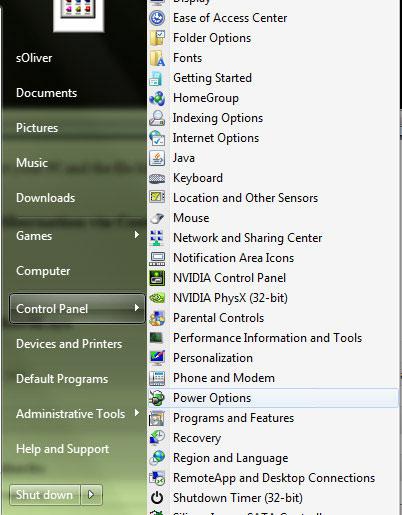Image resolution: width=402 pixels, height=515 pixels.
Task: Click the RemoteApp and Desktop Connections icon
Action: coord(157,478)
